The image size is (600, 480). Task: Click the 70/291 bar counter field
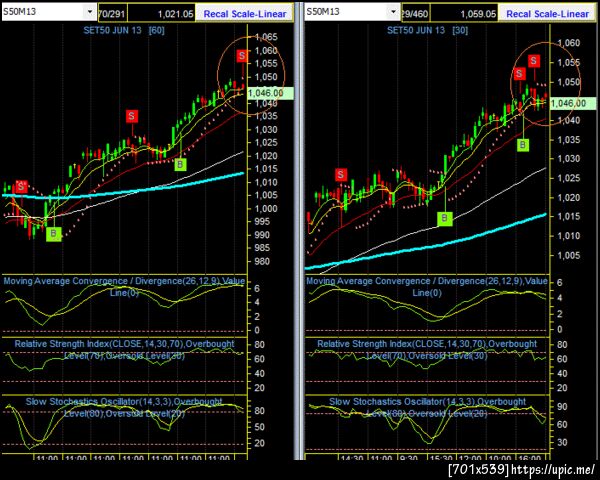pos(112,13)
